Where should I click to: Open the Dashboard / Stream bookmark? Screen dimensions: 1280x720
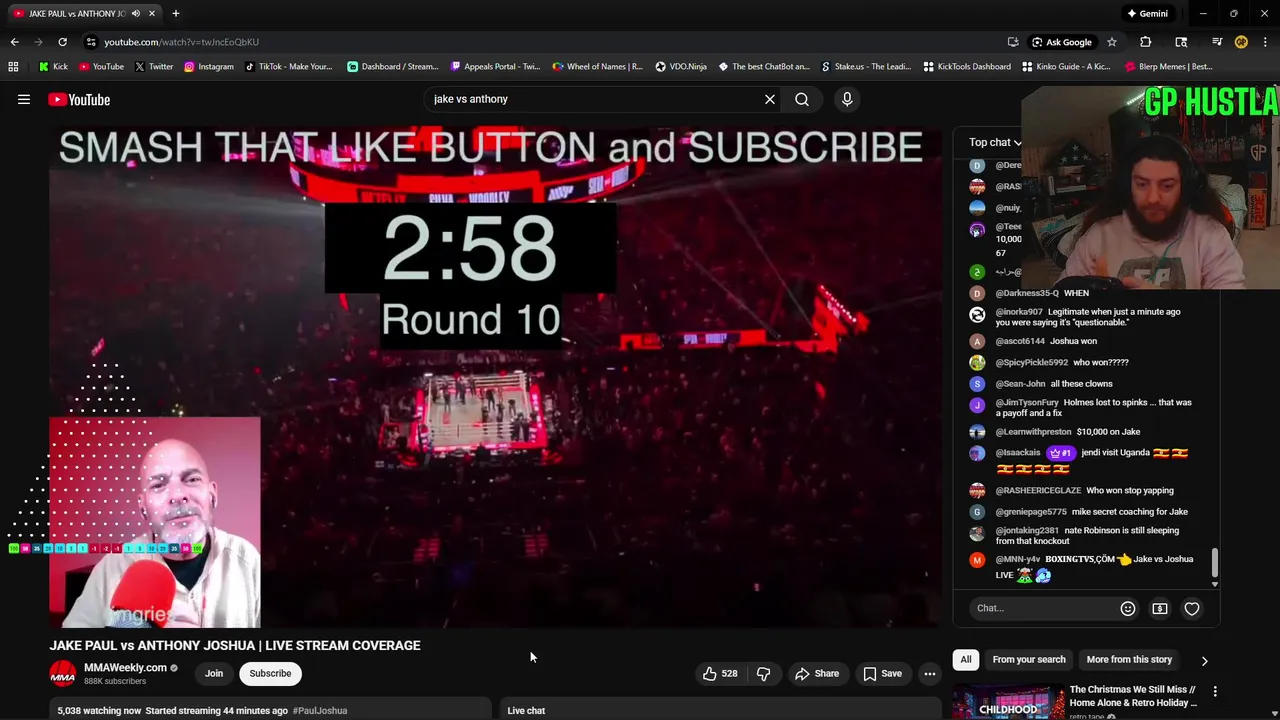coord(393,67)
